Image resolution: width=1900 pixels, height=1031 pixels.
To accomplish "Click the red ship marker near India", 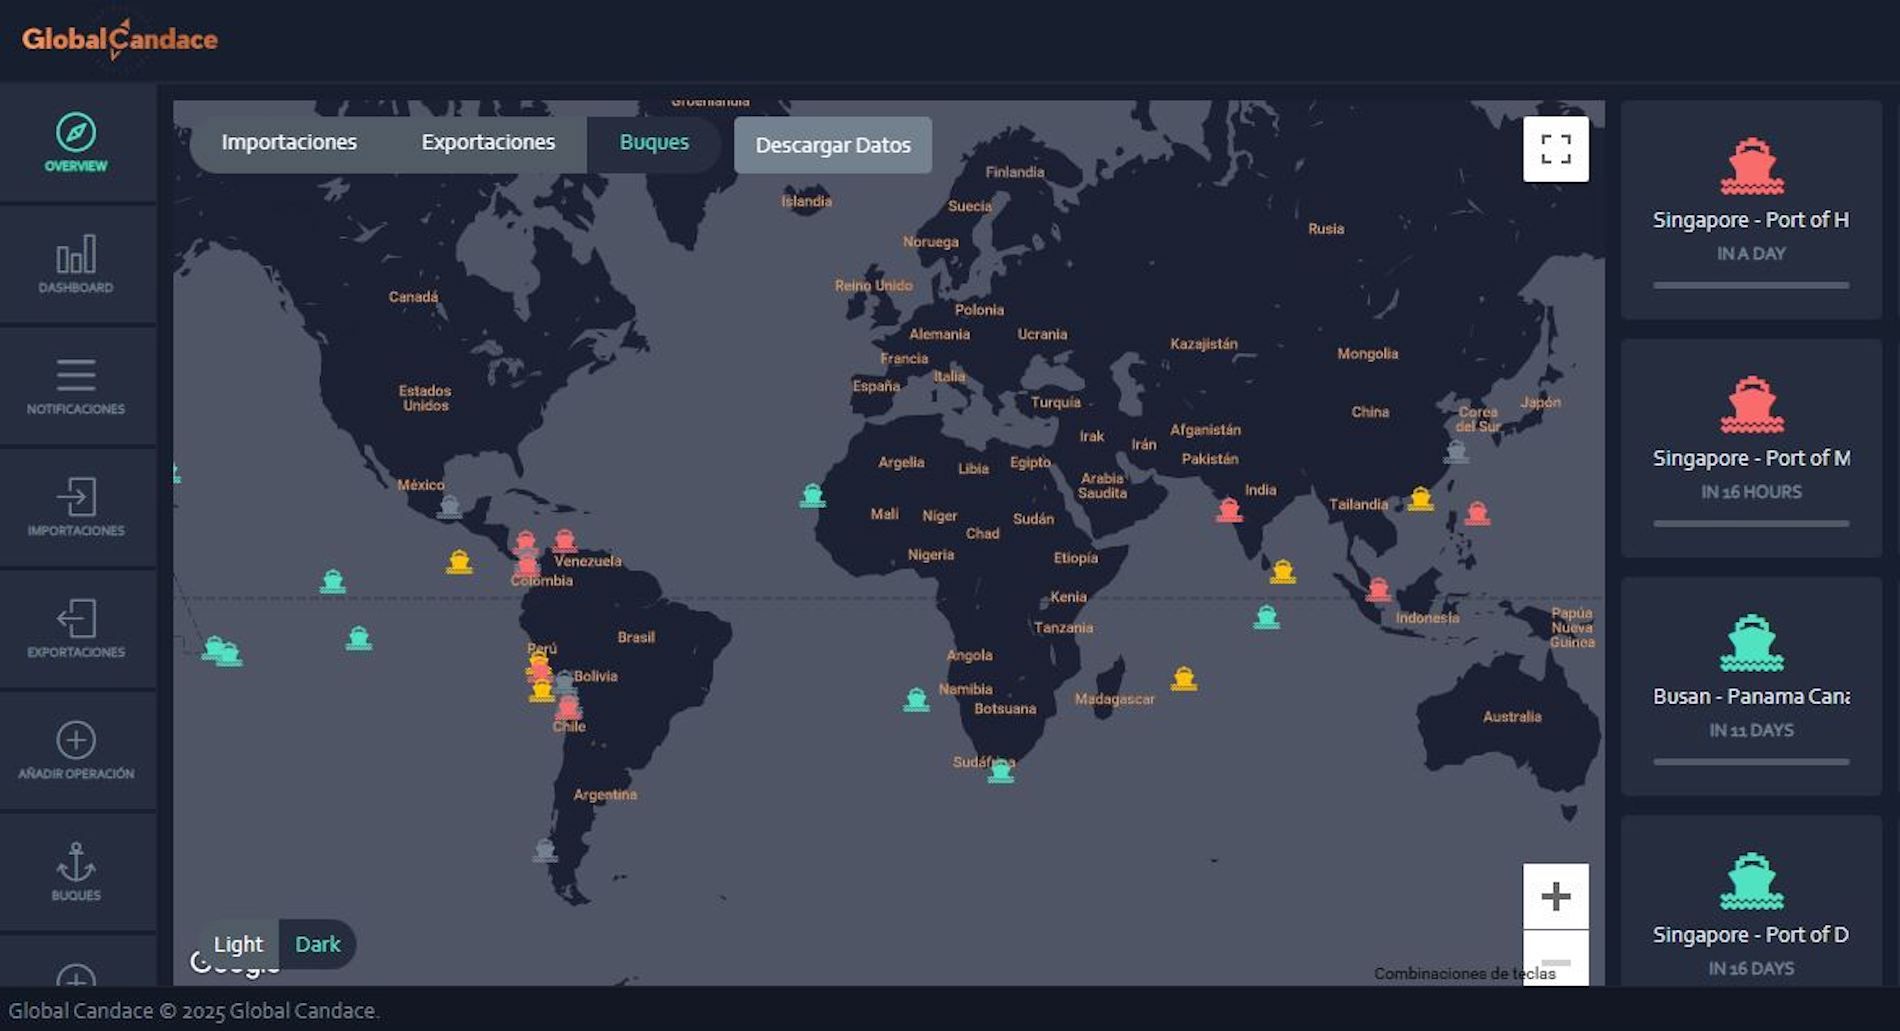I will [1229, 510].
